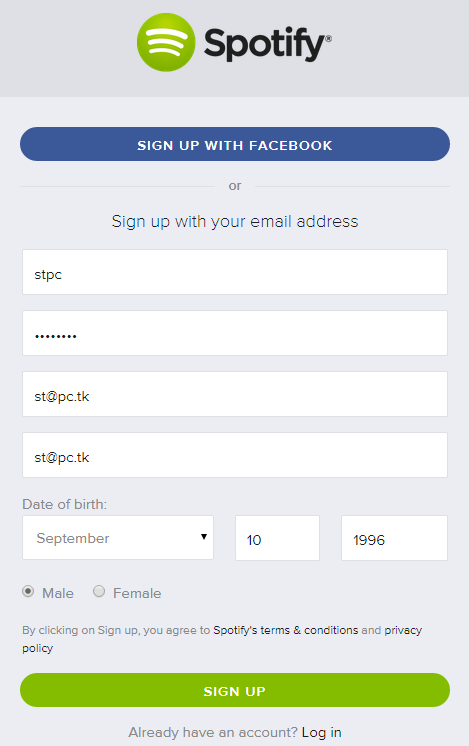
Task: Open the privacy policy link
Action: pos(222,639)
